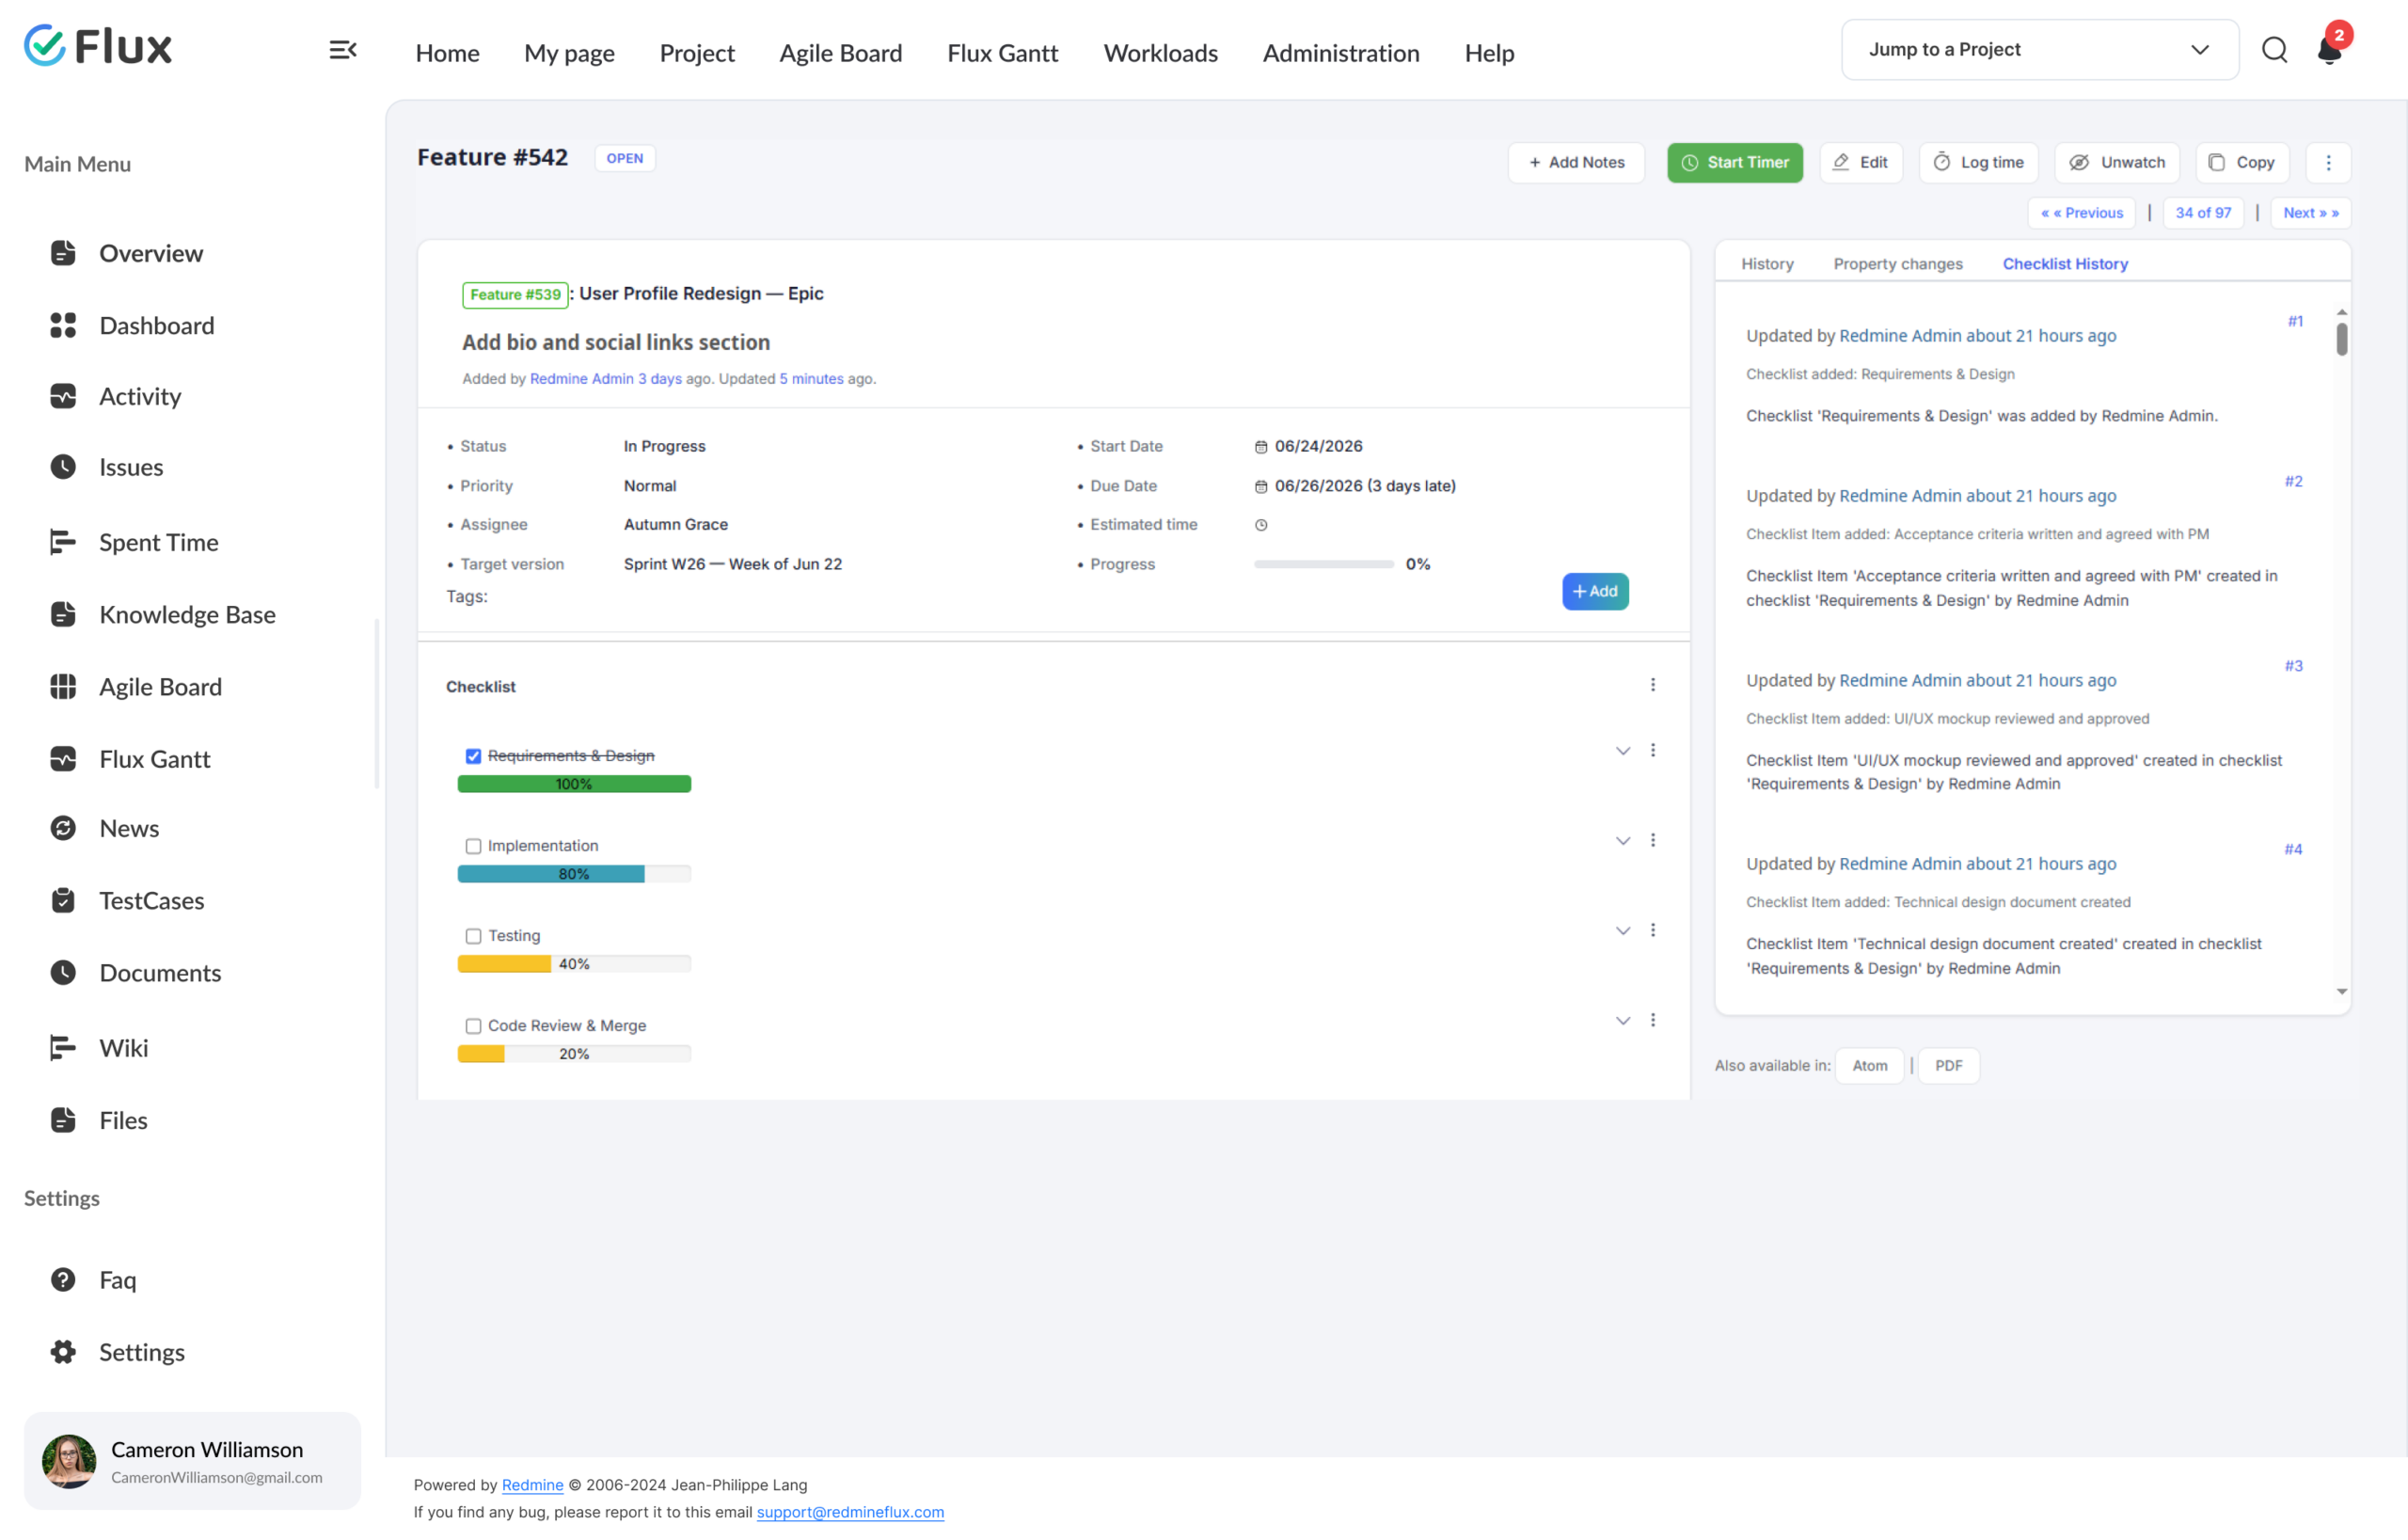Image resolution: width=2408 pixels, height=1540 pixels.
Task: Open Workloads in the top menu
Action: [x=1160, y=53]
